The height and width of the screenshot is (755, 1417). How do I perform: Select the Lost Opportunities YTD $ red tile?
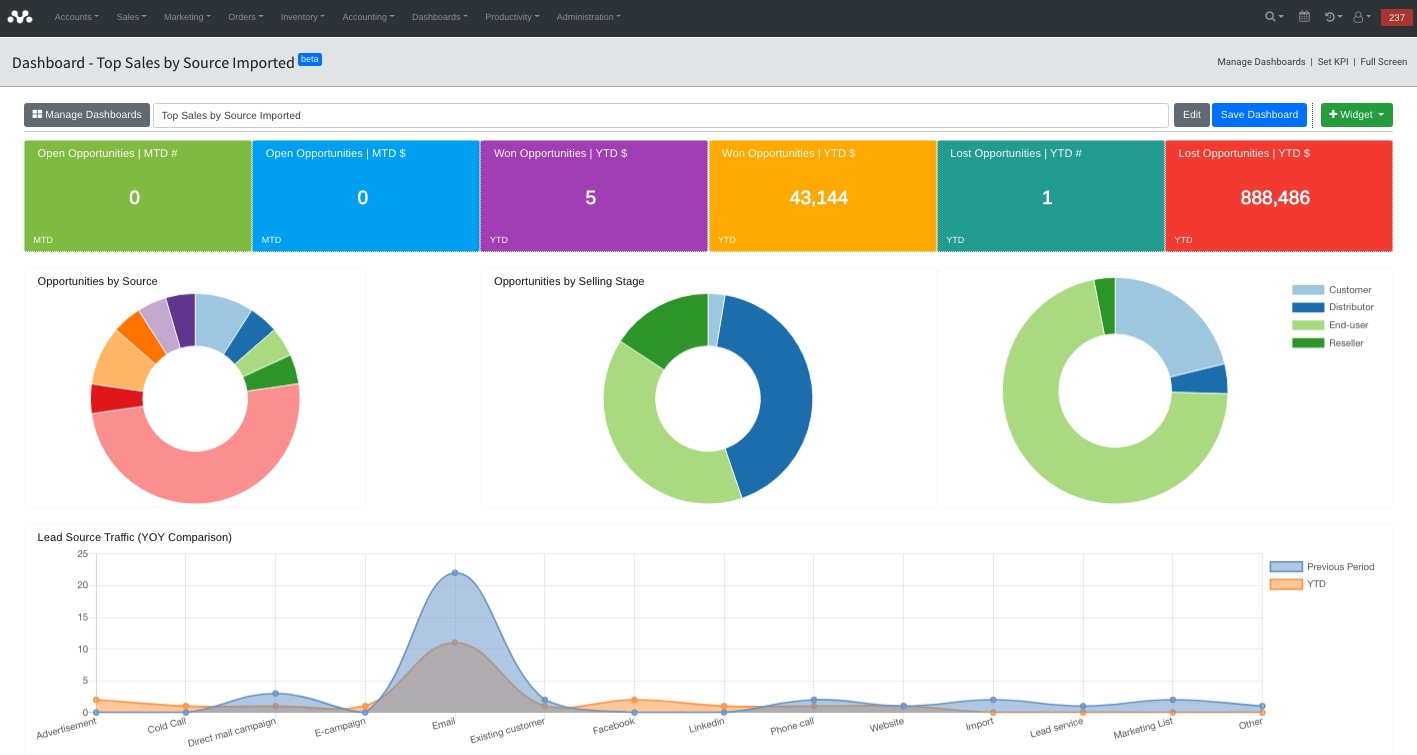pyautogui.click(x=1279, y=196)
